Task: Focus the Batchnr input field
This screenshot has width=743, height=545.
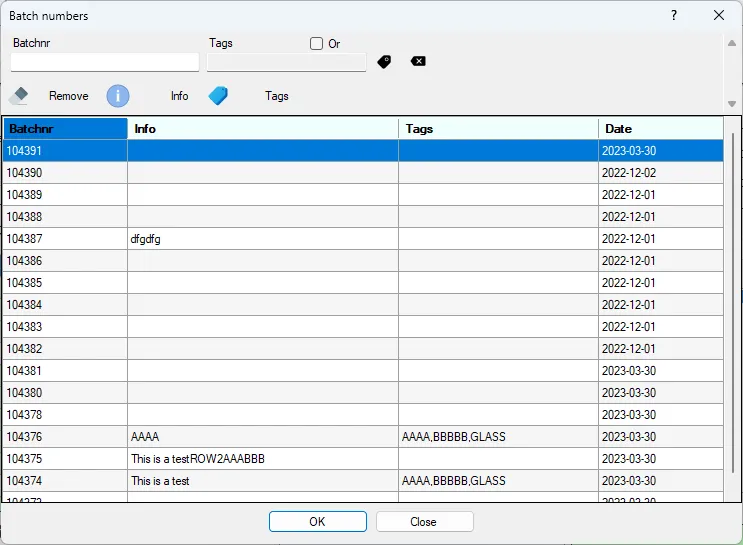Action: coord(105,62)
